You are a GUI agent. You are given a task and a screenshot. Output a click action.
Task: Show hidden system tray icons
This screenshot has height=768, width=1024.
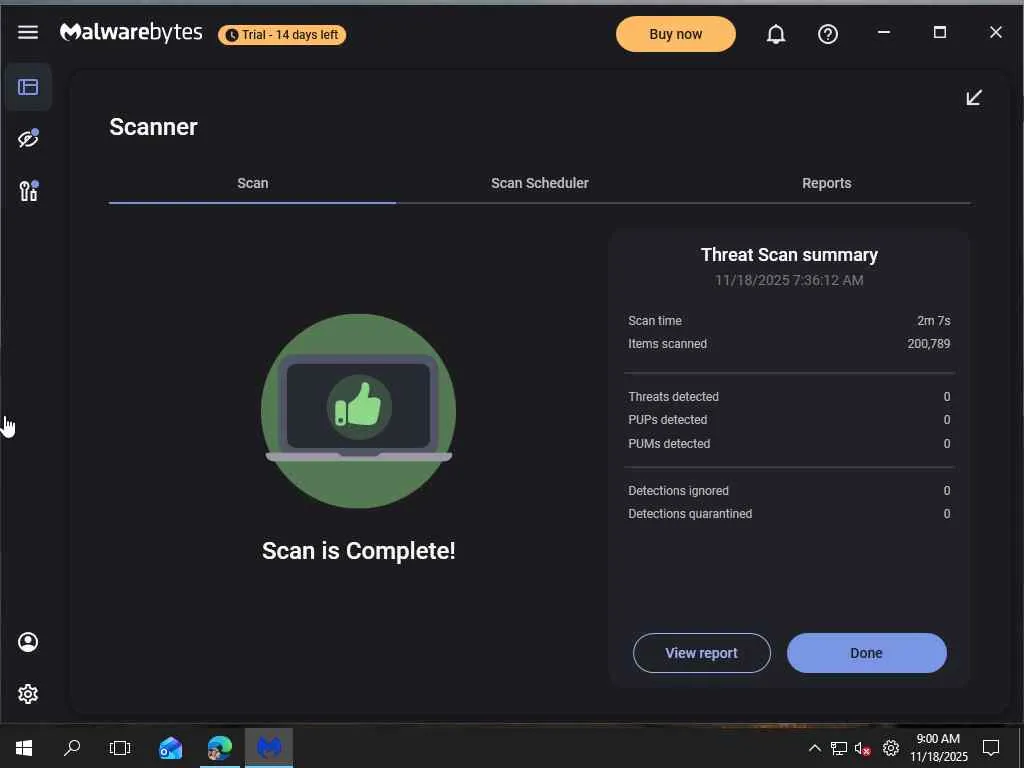[814, 748]
